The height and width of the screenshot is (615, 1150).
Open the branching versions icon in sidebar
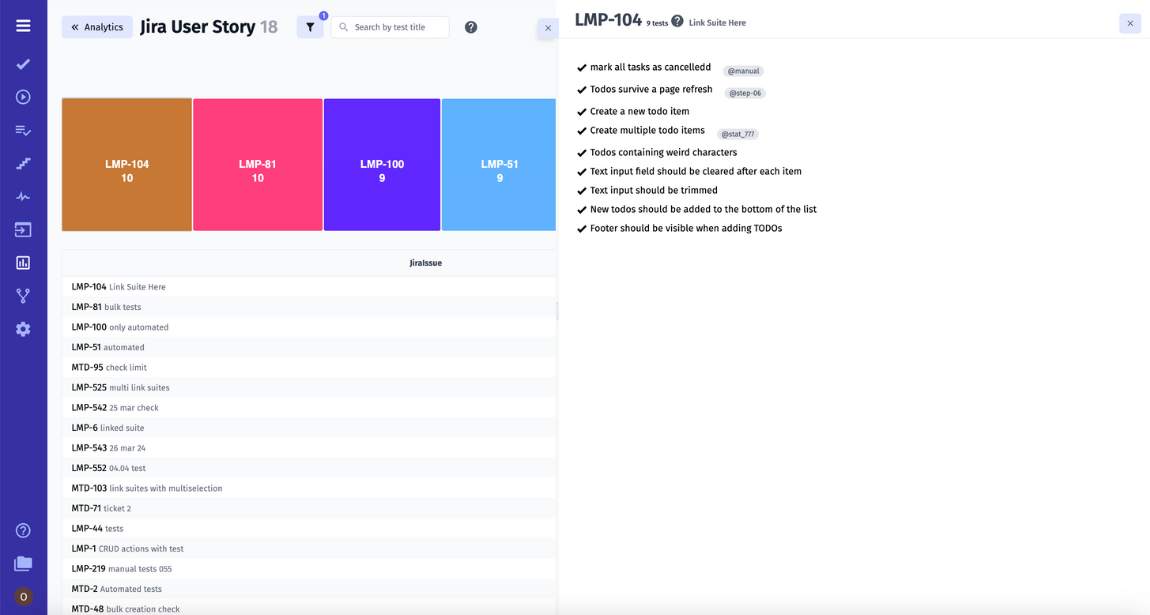pos(23,295)
